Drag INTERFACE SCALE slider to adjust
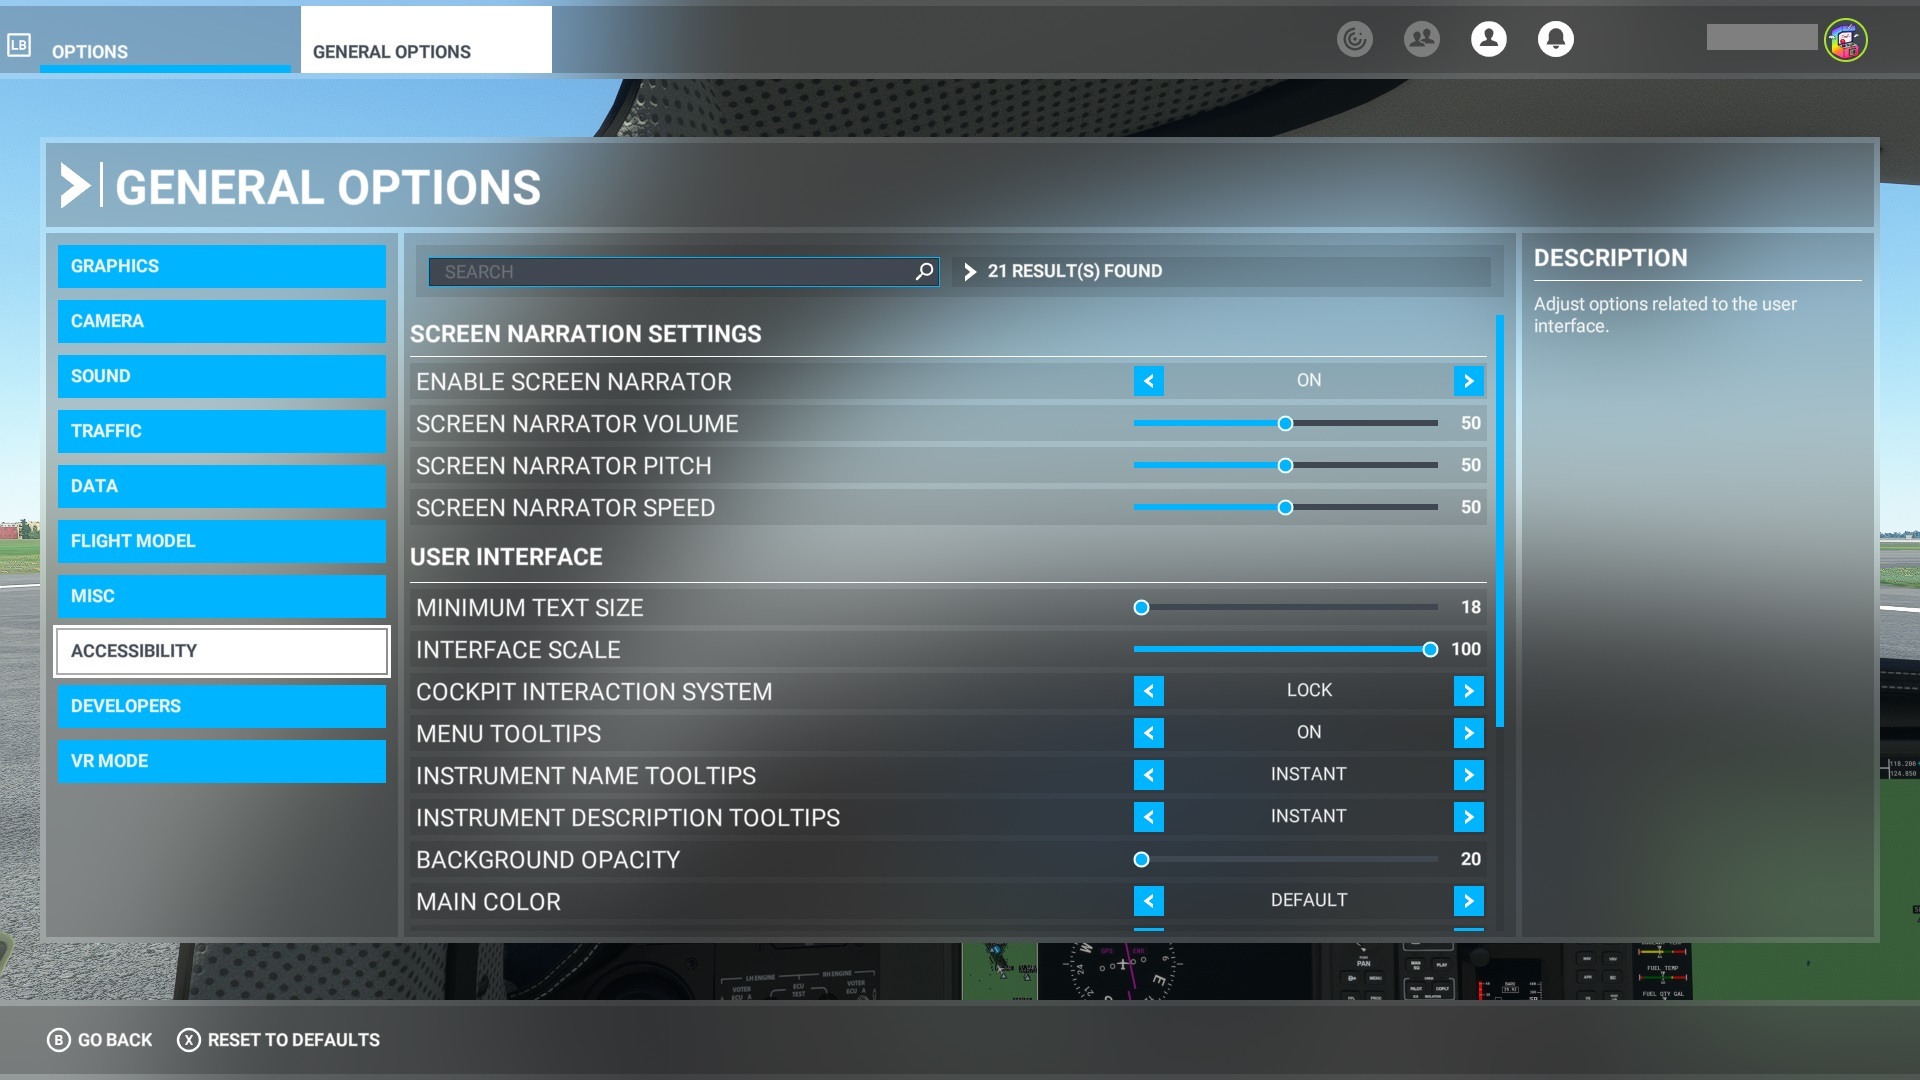The width and height of the screenshot is (1920, 1080). [x=1429, y=647]
